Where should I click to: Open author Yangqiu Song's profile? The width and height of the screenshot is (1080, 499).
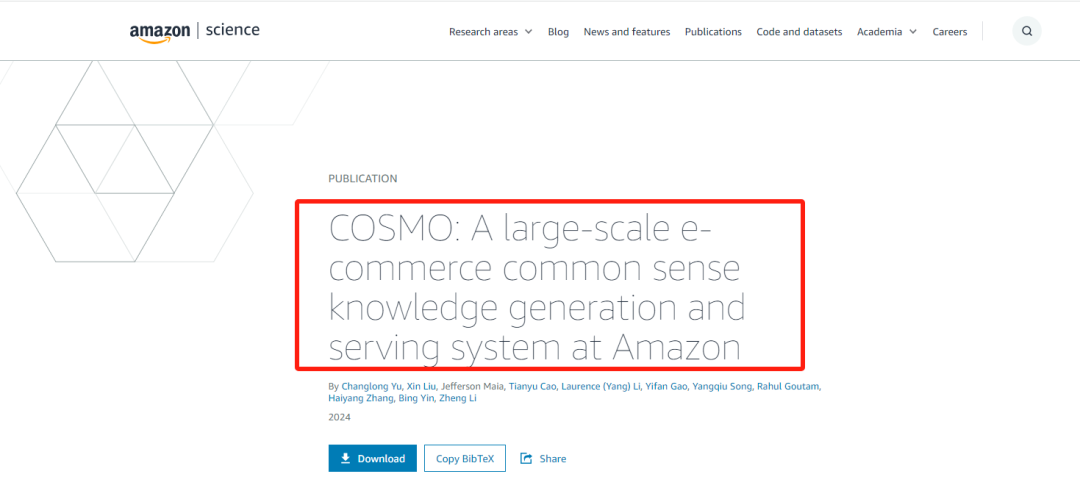coord(722,386)
